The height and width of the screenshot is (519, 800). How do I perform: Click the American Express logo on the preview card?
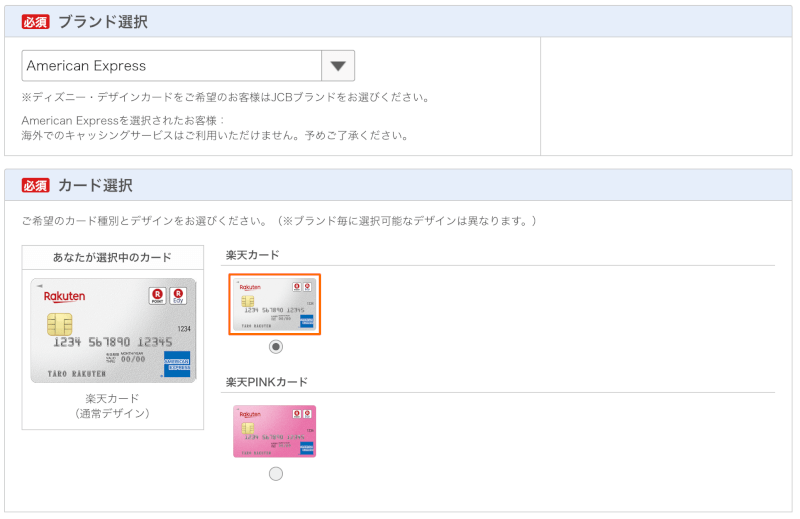click(177, 363)
